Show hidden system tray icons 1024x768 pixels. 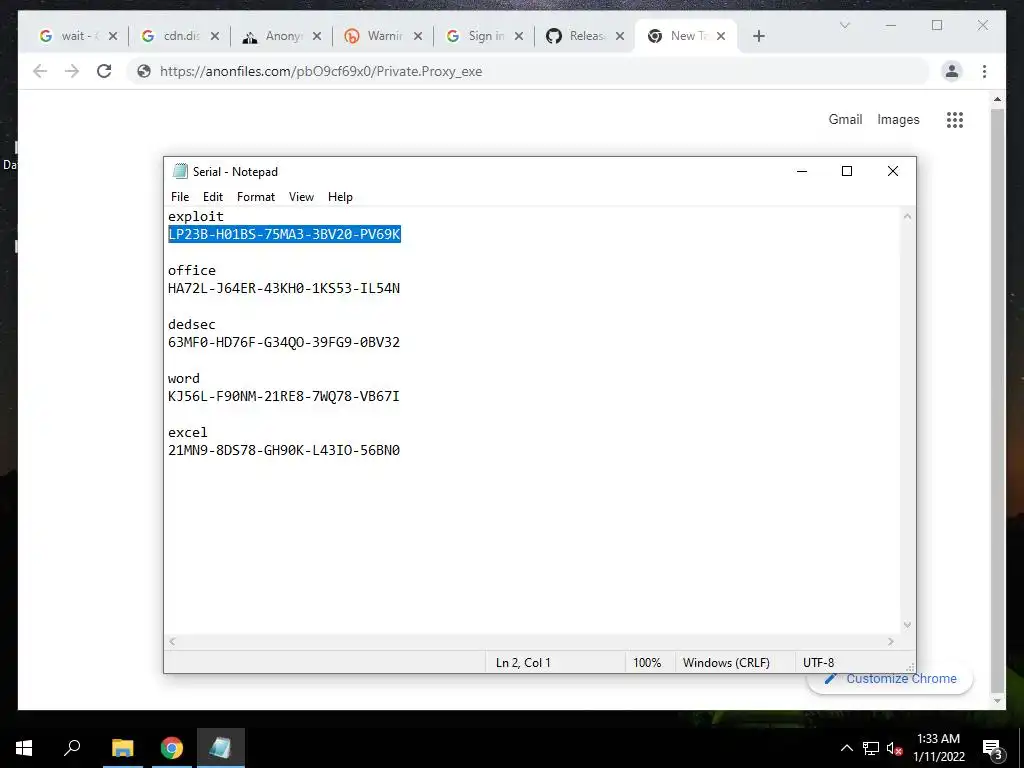click(846, 748)
